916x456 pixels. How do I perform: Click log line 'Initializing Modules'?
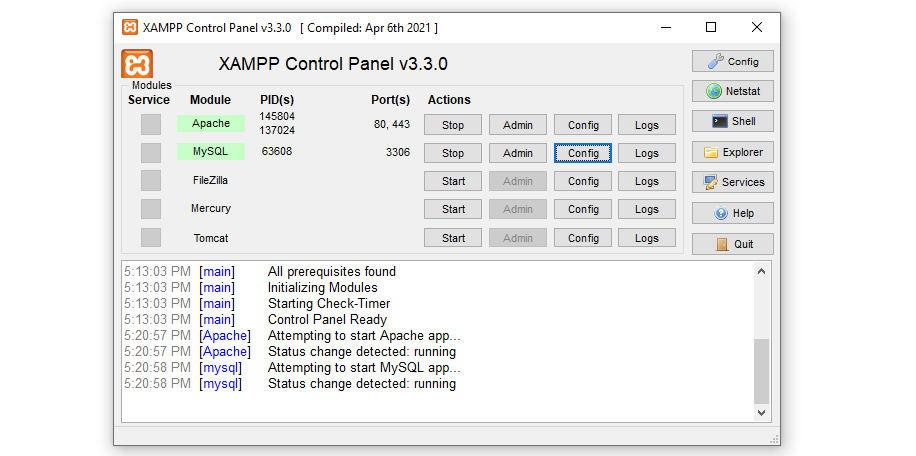pos(322,288)
